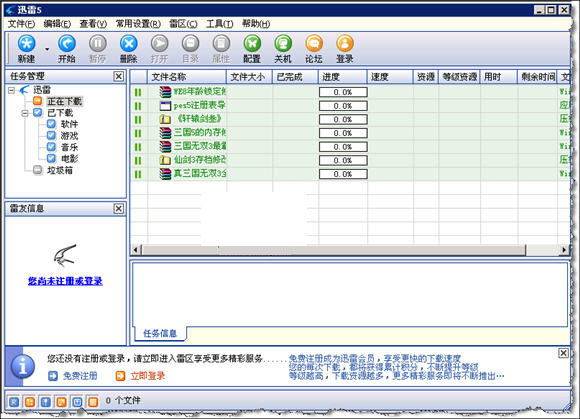Click the 您尚未注册或登录 link

(65, 281)
